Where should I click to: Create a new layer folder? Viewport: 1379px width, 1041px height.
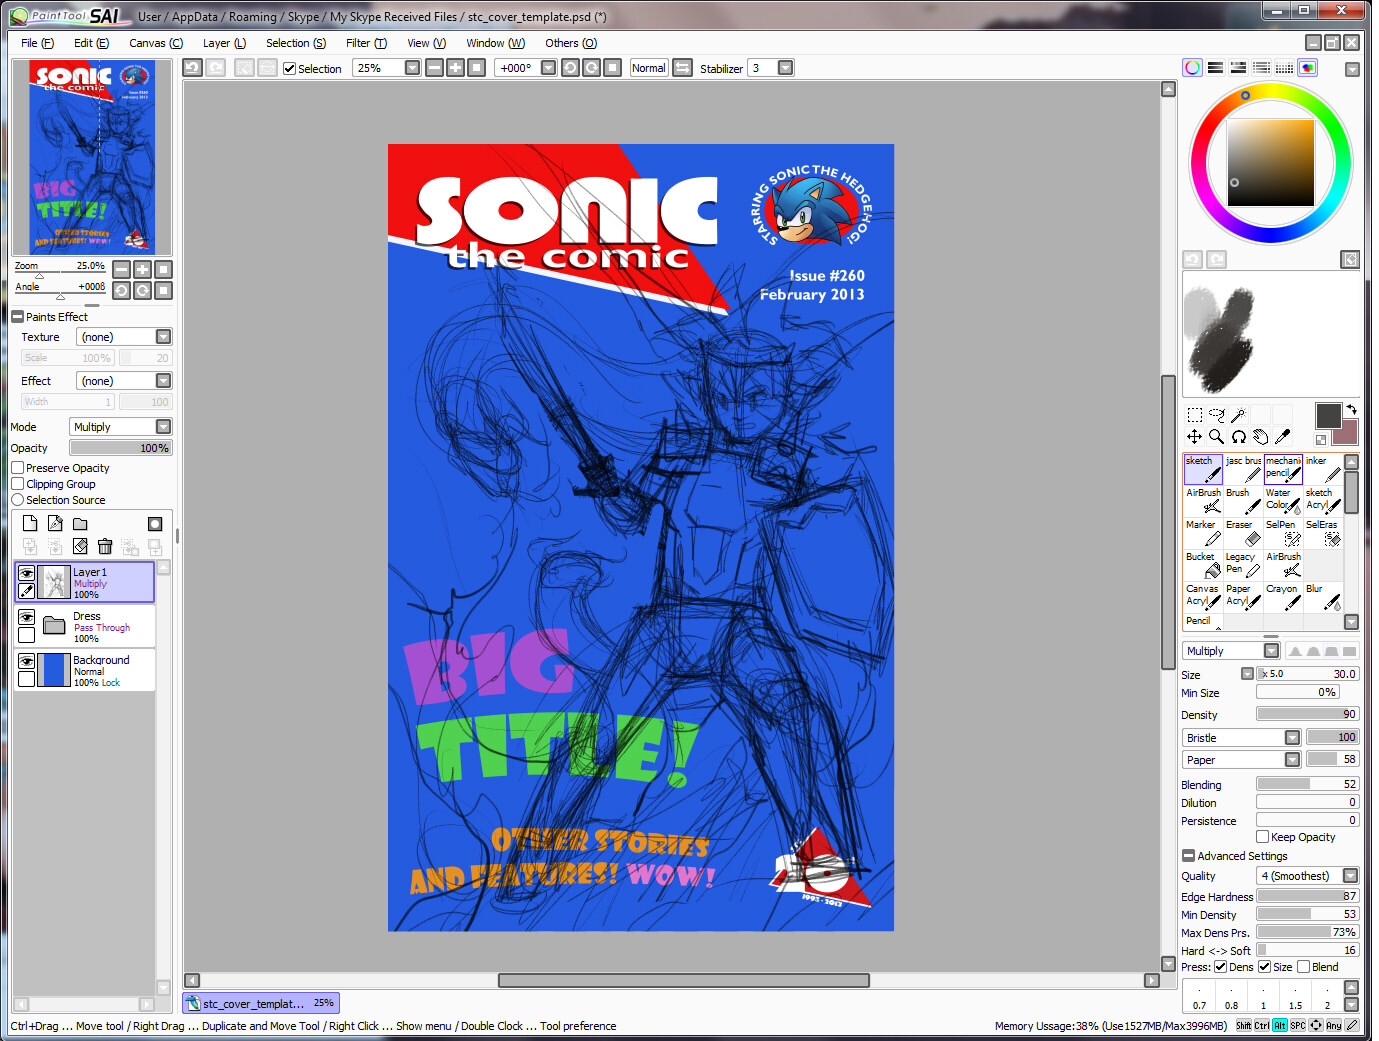click(x=80, y=524)
